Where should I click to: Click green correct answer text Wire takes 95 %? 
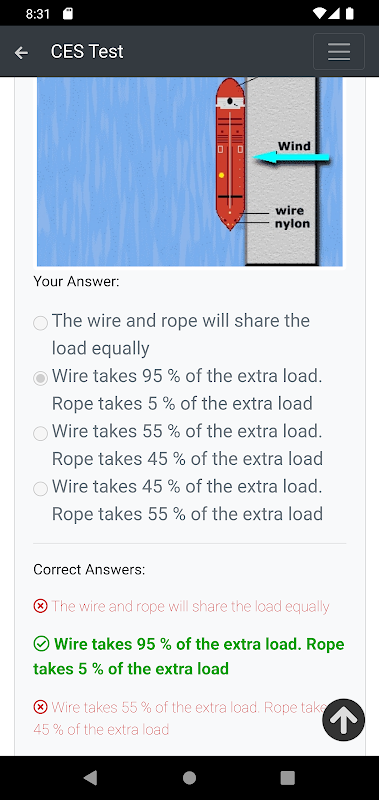pyautogui.click(x=189, y=656)
